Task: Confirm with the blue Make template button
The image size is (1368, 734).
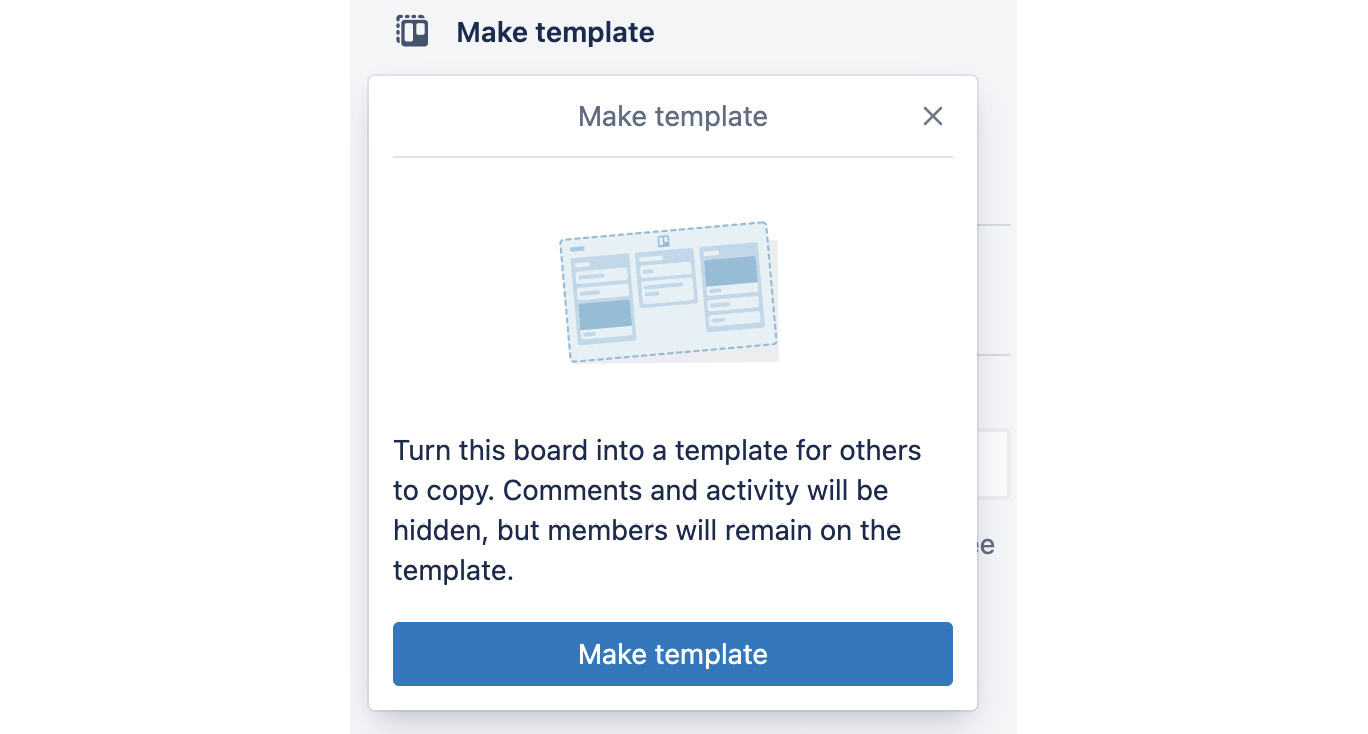Action: pyautogui.click(x=672, y=654)
